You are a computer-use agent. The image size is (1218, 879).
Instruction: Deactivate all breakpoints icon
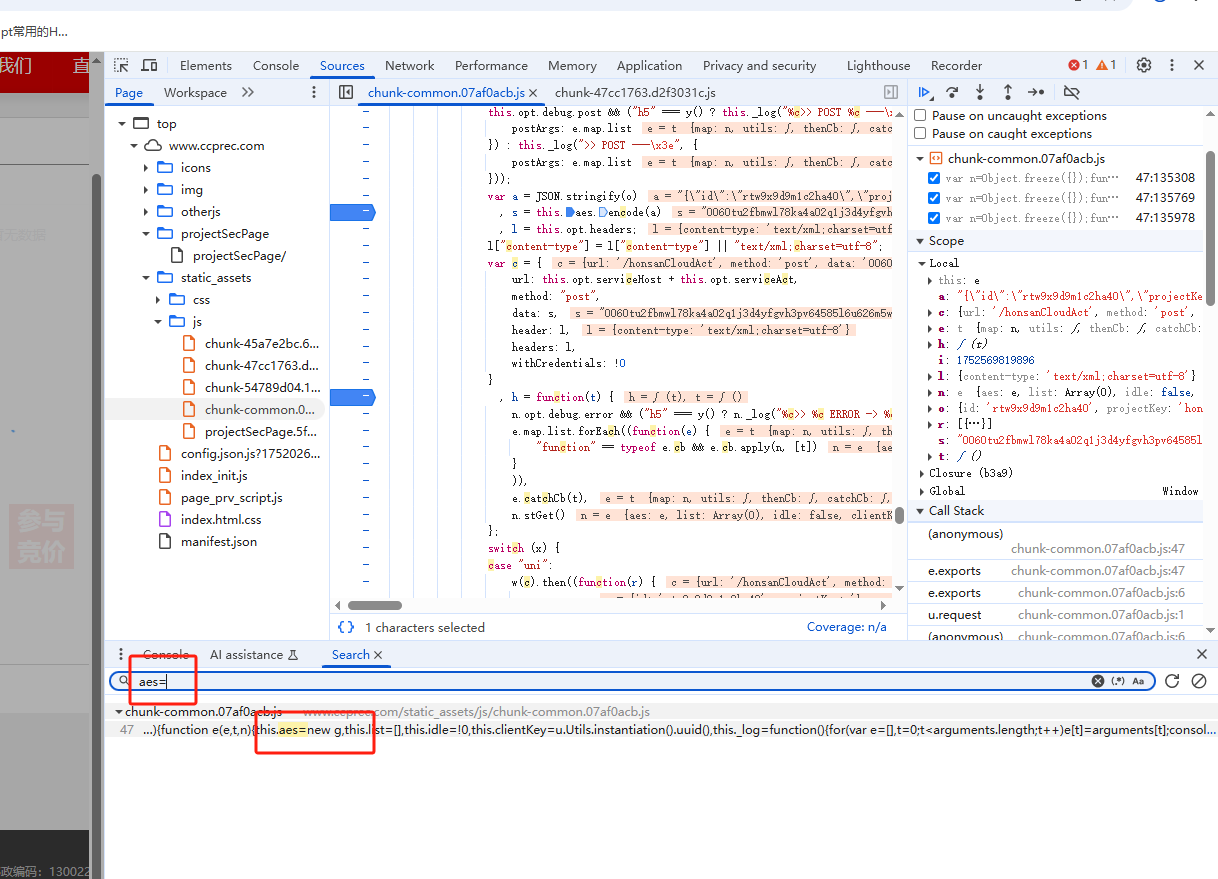pos(1071,92)
